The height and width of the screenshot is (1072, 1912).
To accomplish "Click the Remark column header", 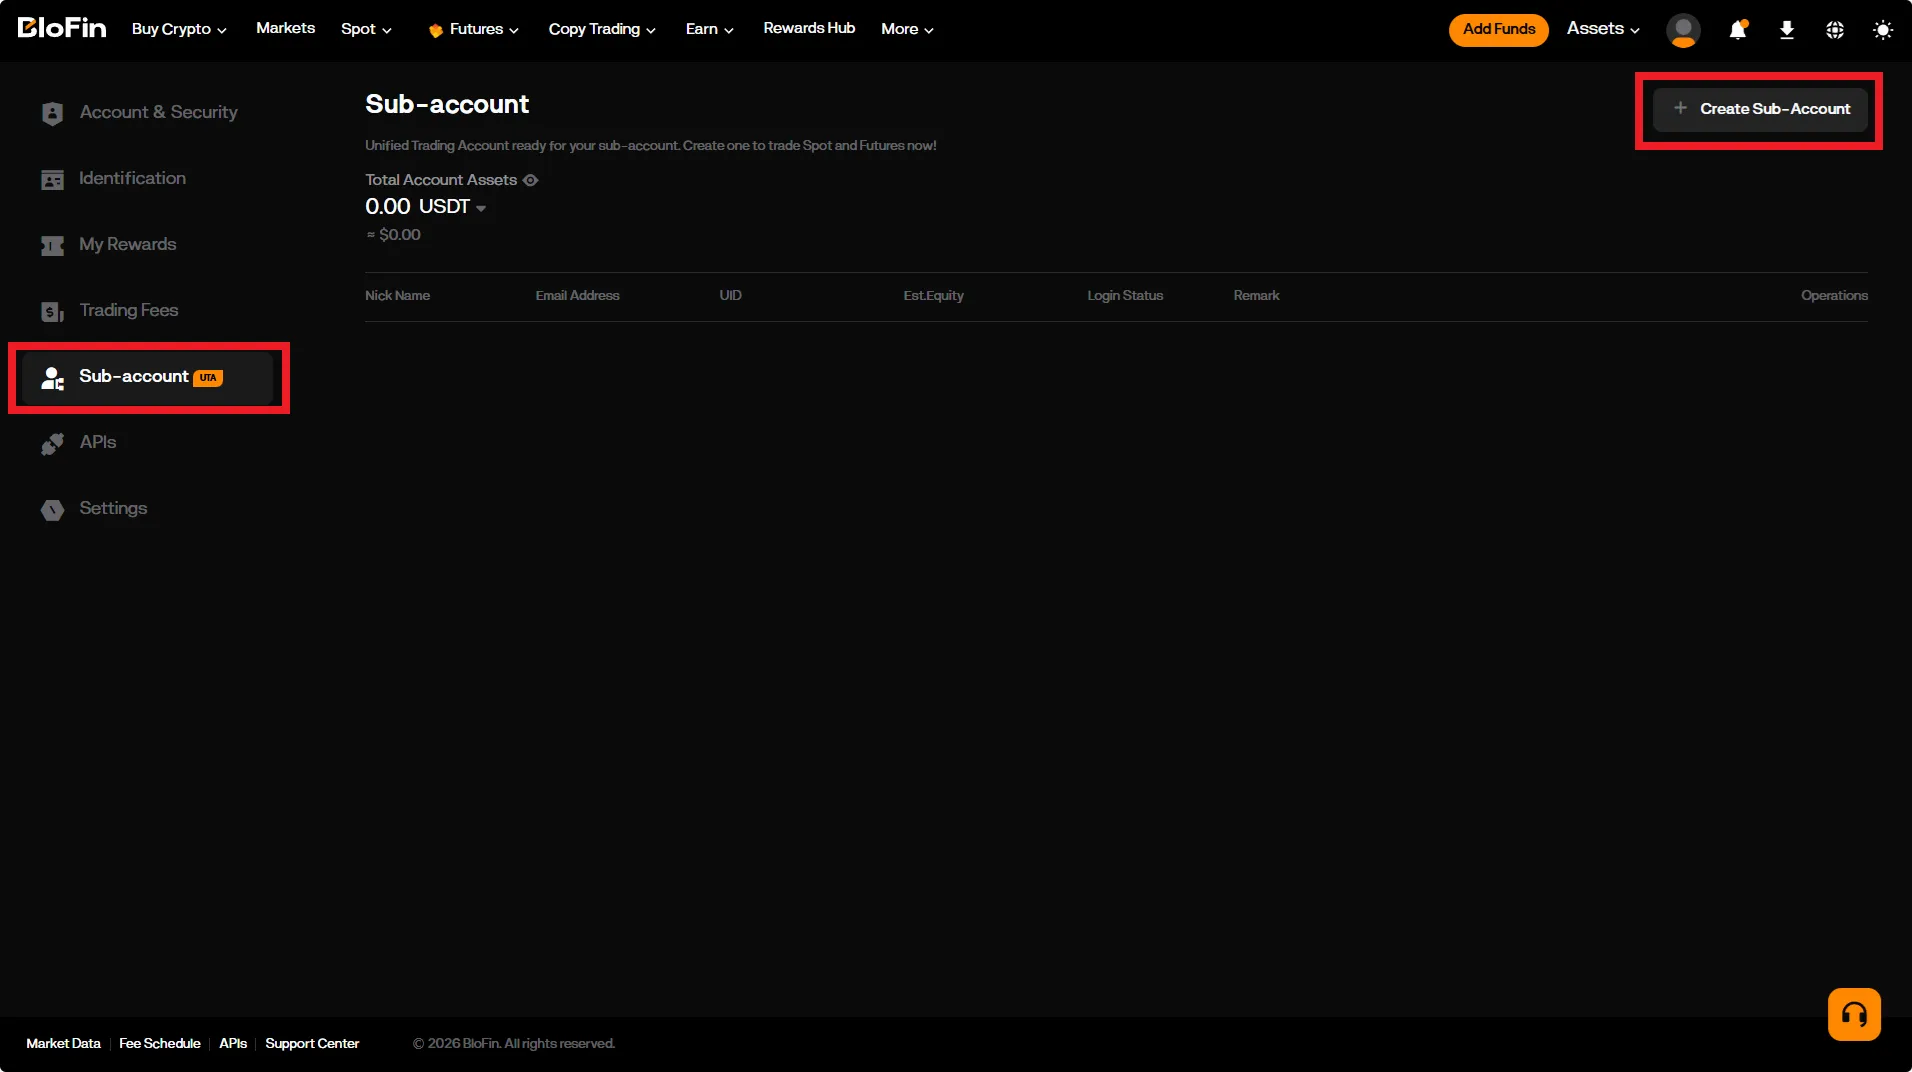I will [1256, 296].
